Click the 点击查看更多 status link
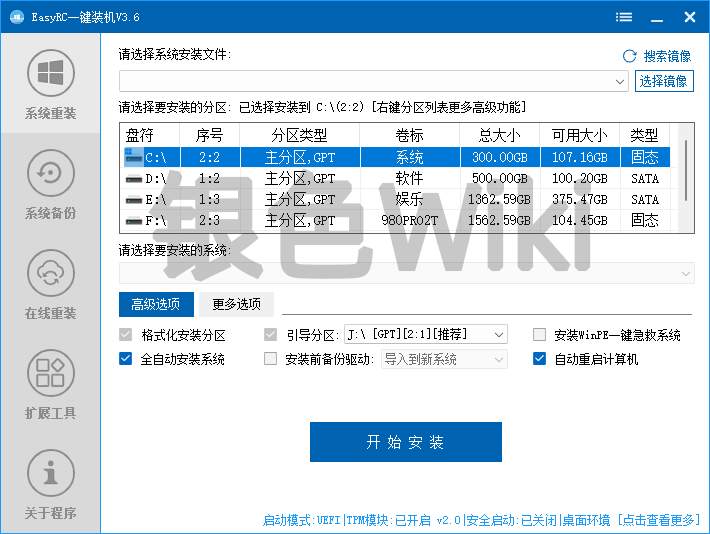710x534 pixels. (660, 520)
